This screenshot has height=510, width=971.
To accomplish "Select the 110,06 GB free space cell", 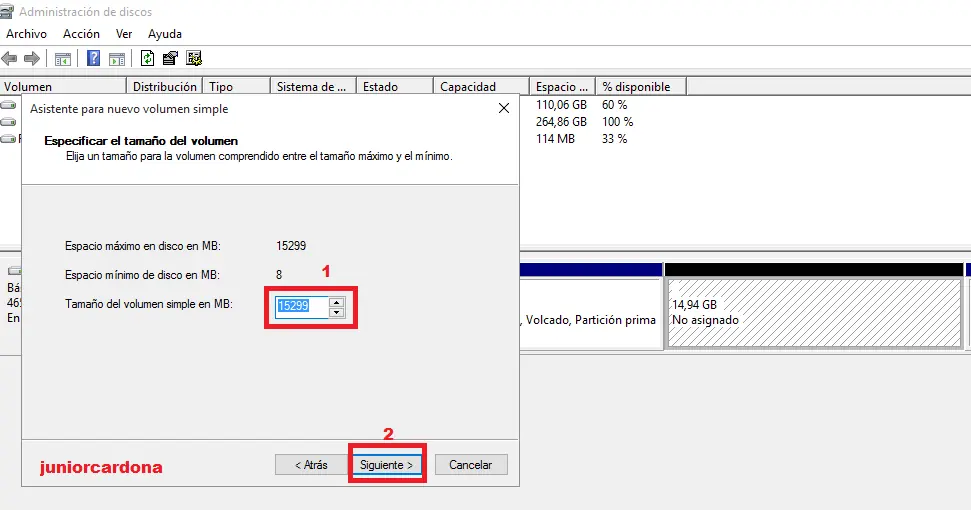I will (561, 105).
